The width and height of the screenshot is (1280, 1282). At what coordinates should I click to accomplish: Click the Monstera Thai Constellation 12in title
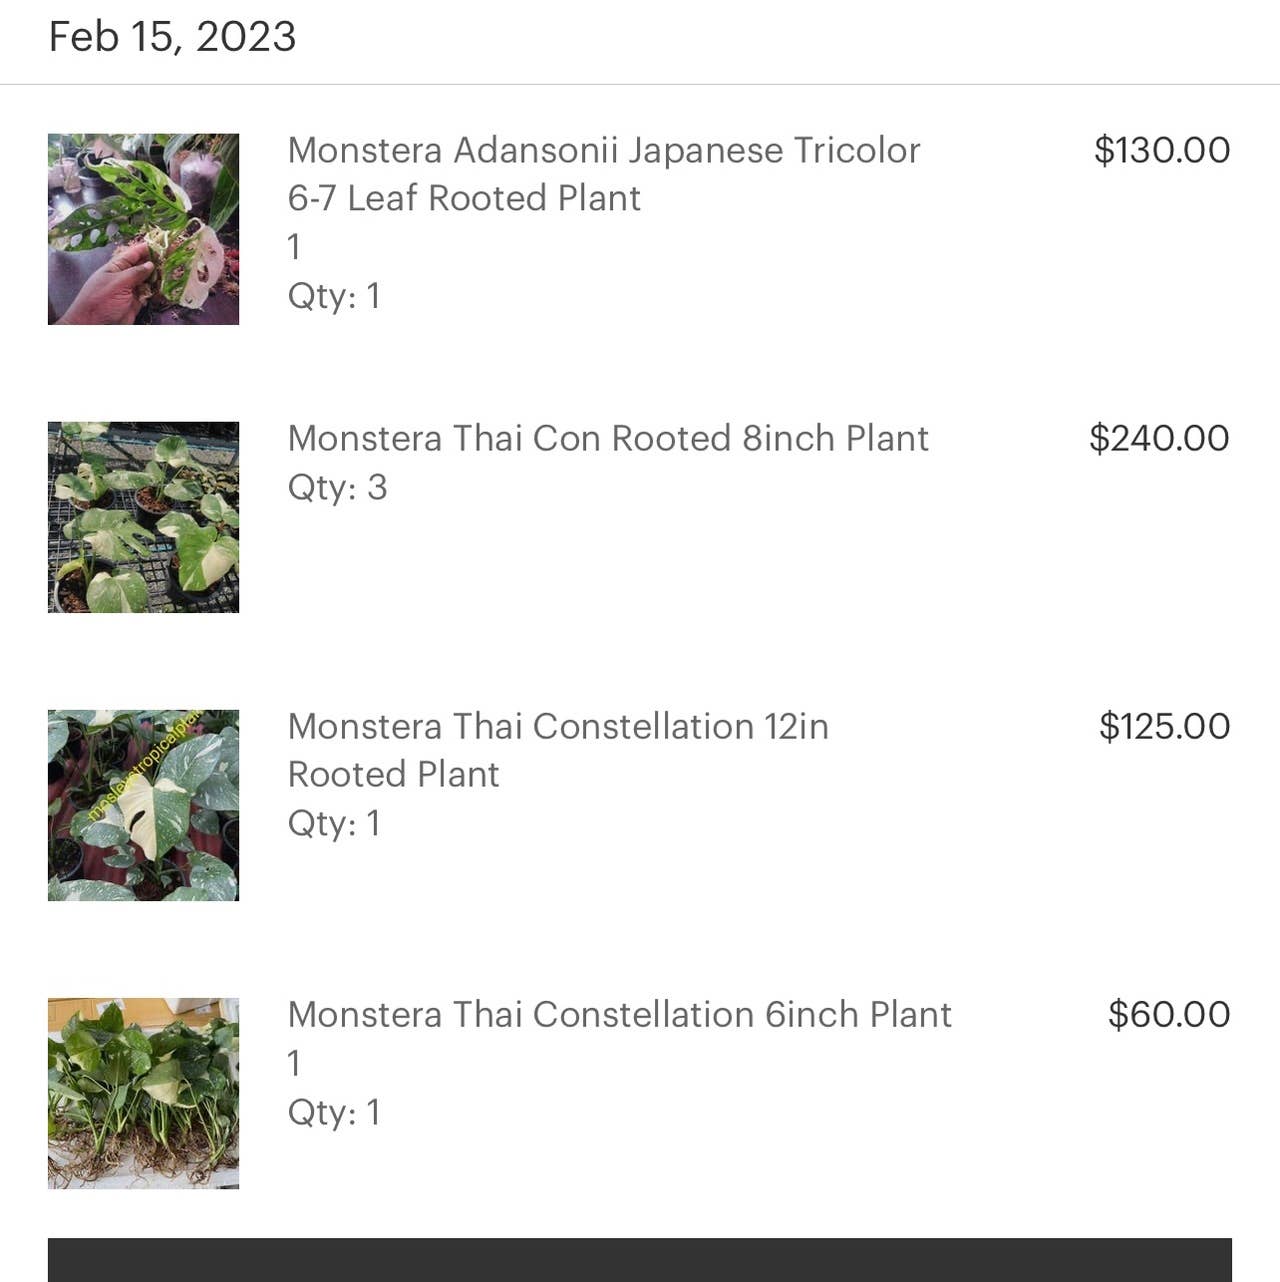point(558,726)
